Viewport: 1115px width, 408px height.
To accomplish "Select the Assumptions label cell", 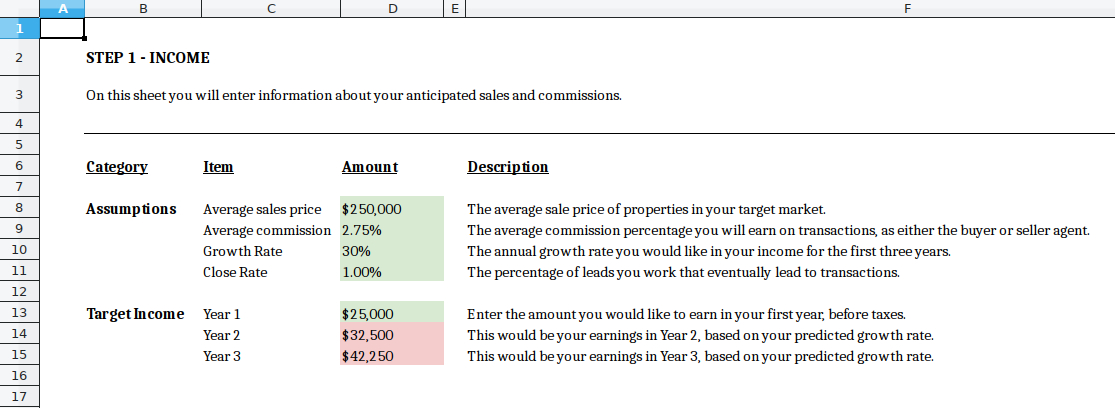I will 131,209.
